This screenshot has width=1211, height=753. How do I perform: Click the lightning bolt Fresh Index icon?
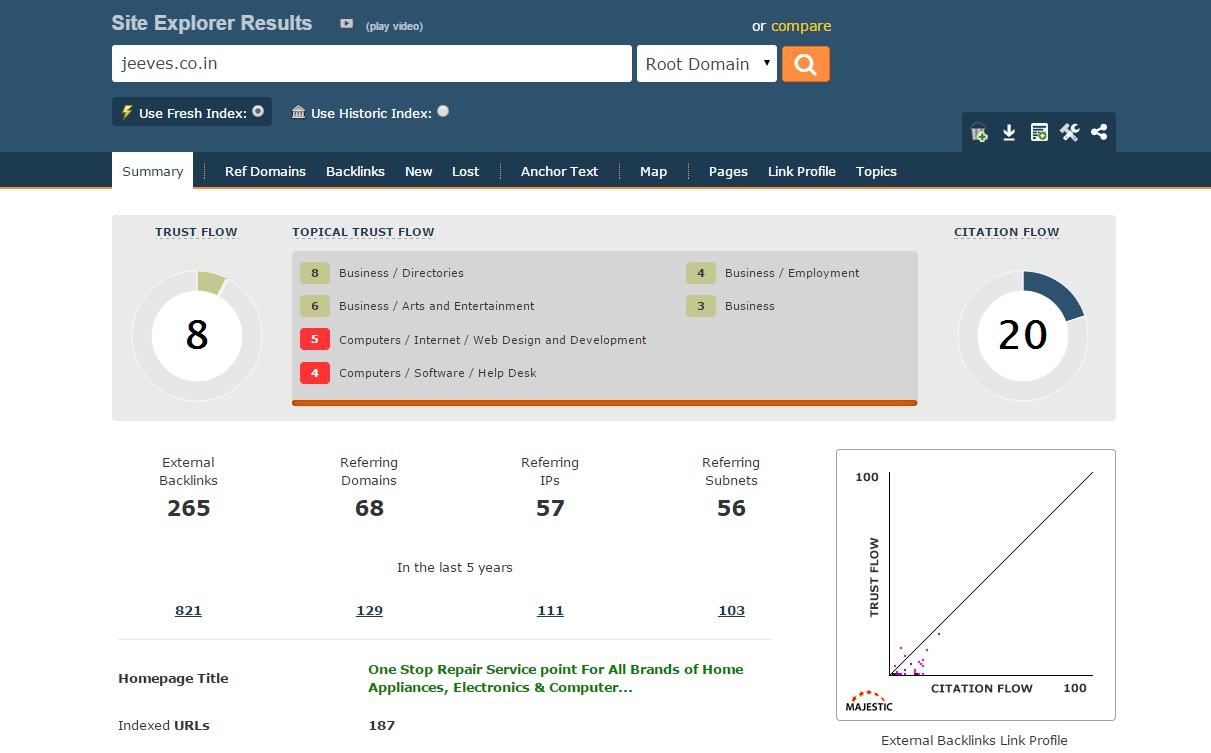127,112
